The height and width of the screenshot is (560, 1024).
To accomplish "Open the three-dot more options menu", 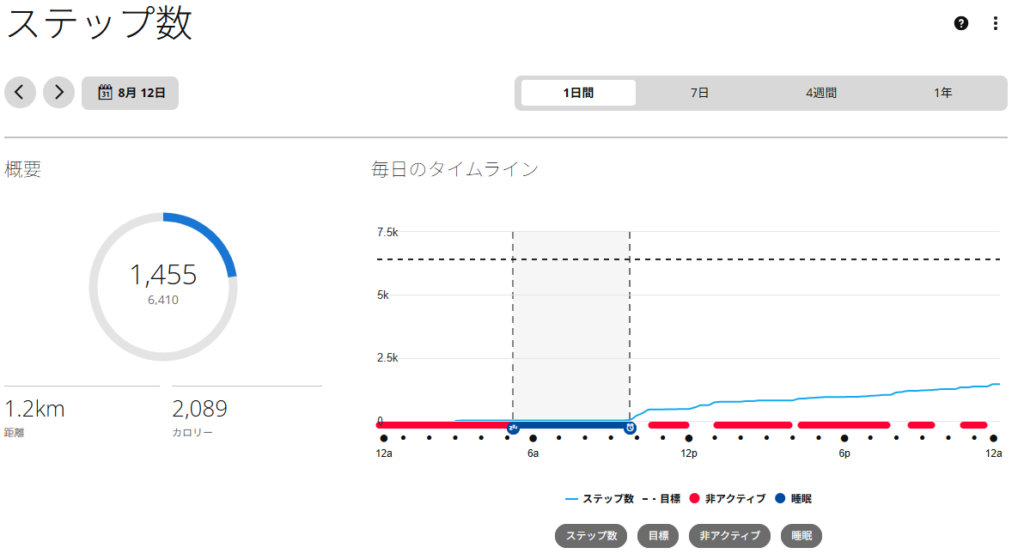I will [995, 23].
